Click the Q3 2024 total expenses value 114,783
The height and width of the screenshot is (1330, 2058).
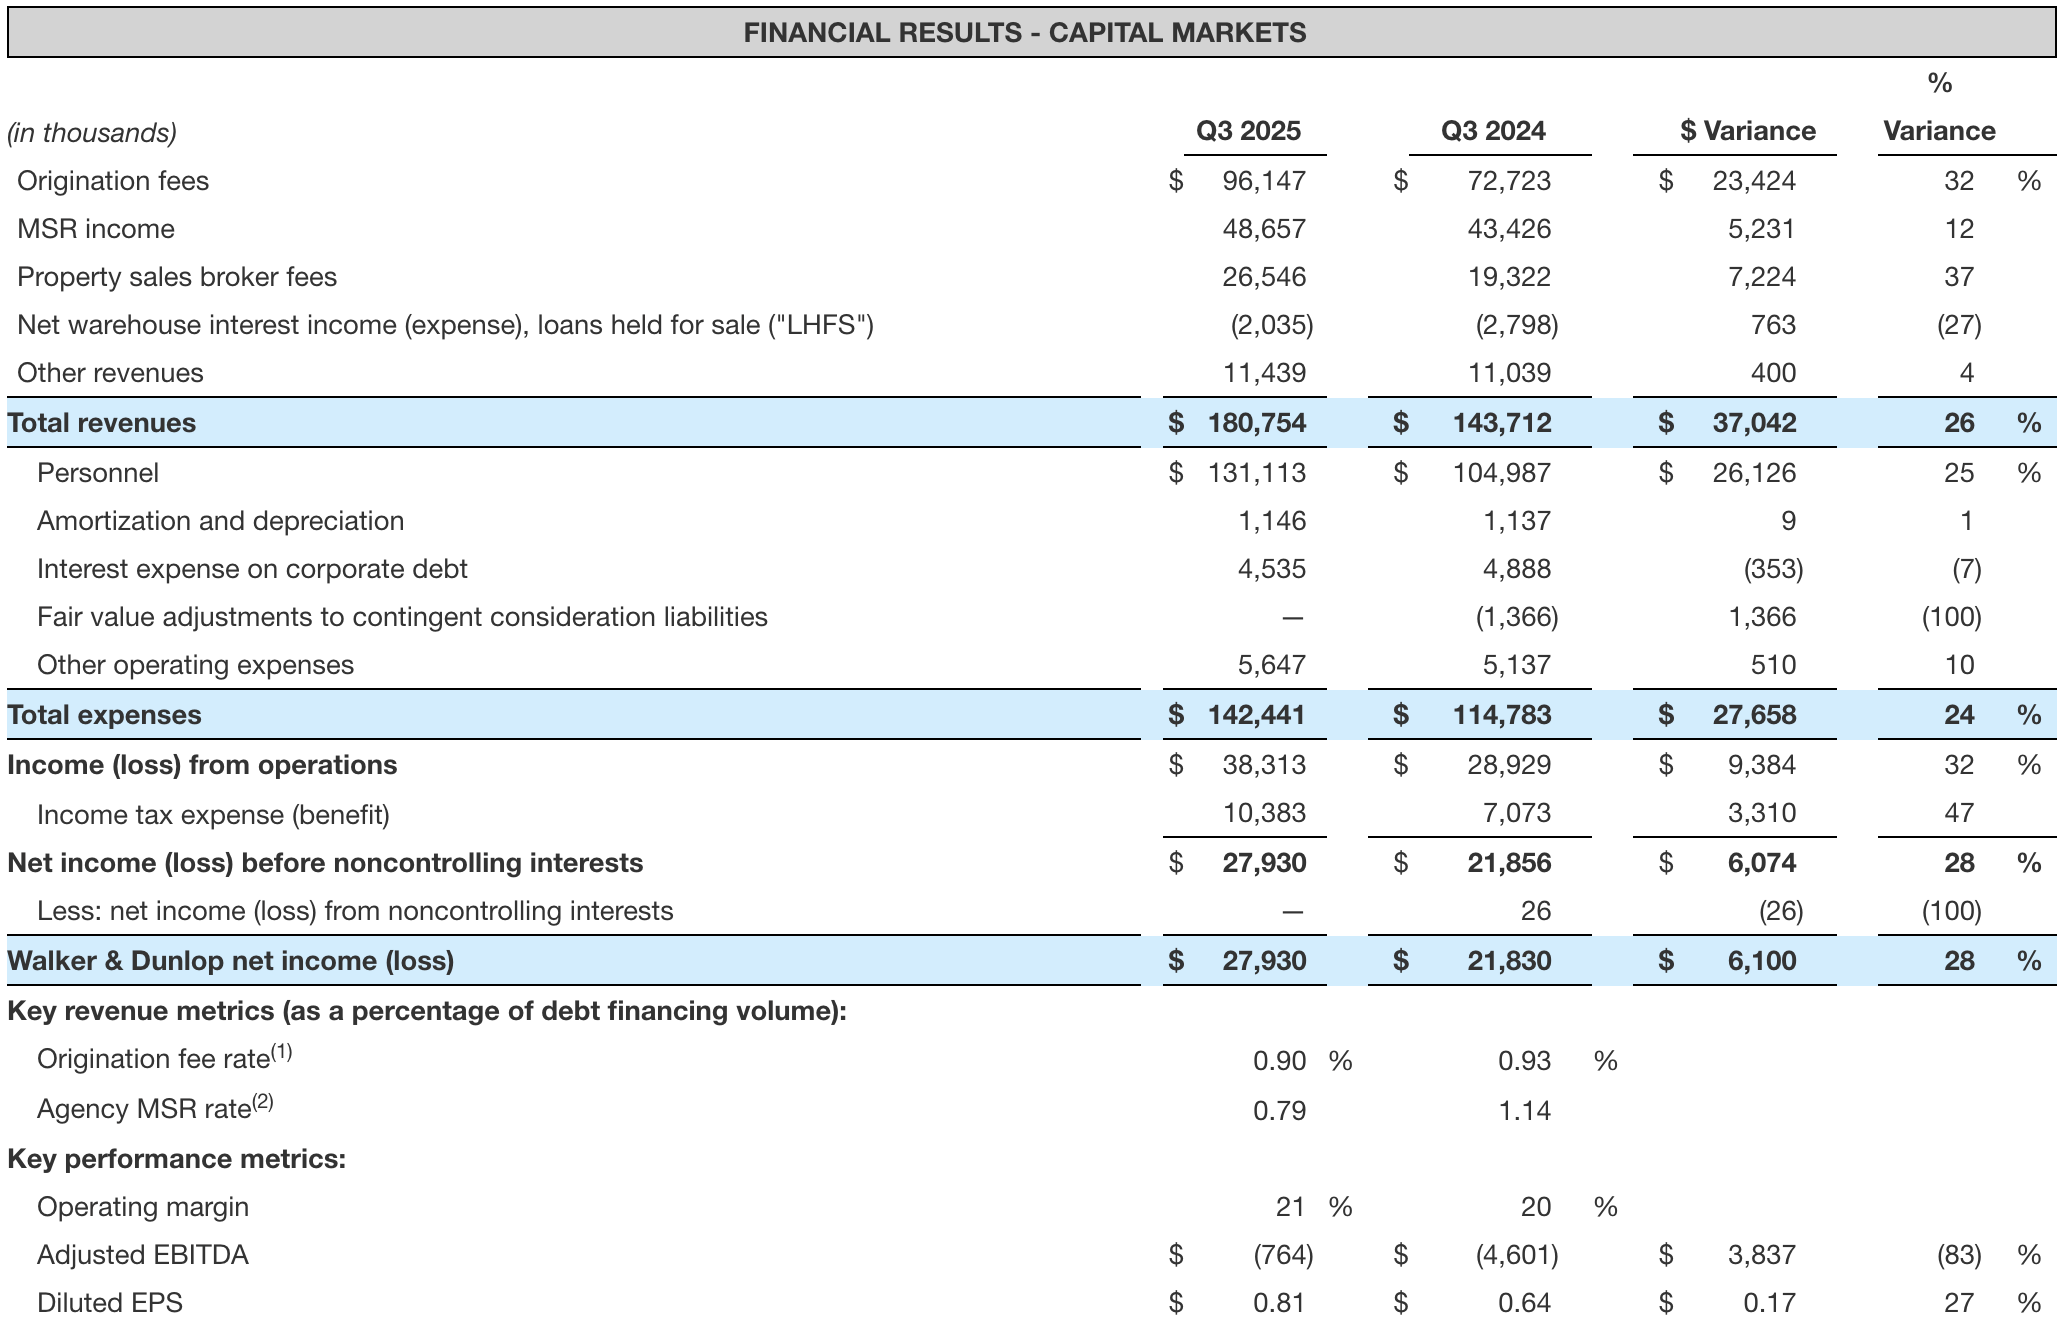pos(1502,715)
